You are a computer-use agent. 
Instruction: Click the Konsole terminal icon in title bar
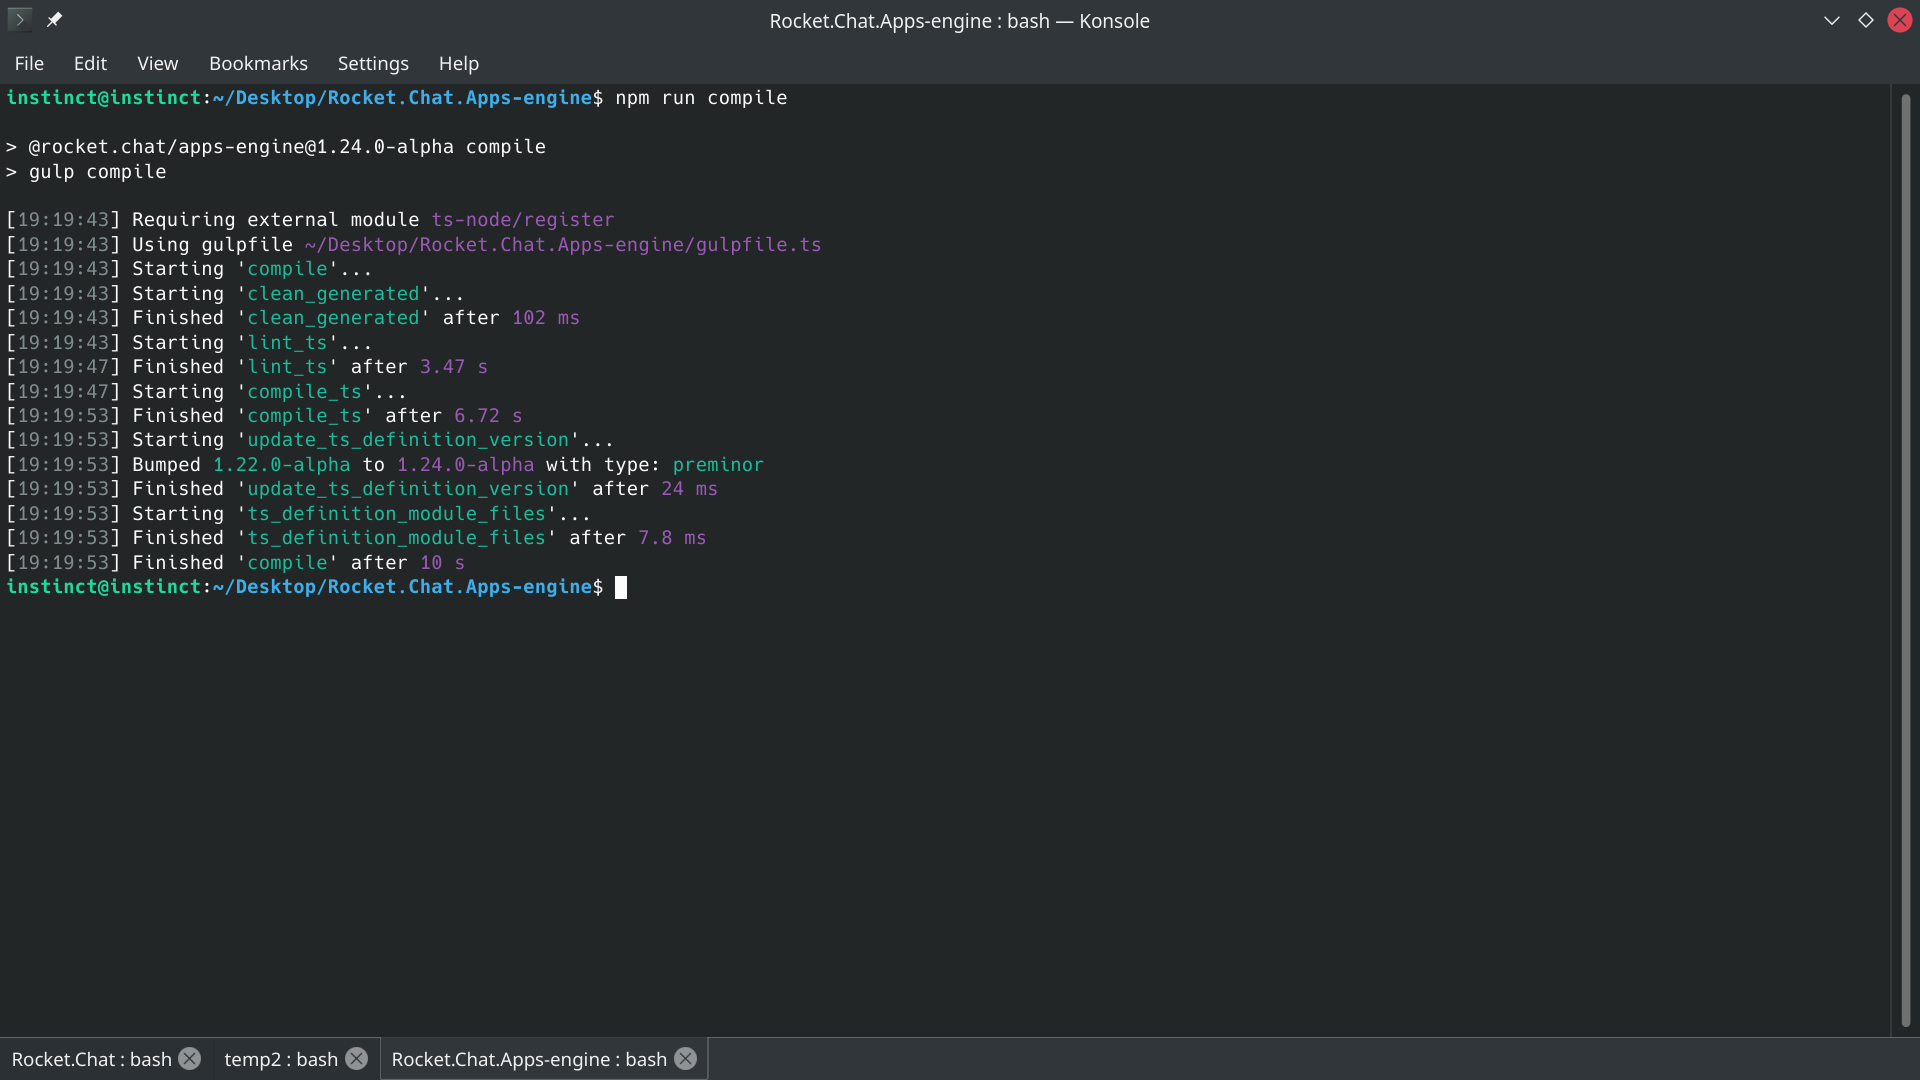(19, 20)
